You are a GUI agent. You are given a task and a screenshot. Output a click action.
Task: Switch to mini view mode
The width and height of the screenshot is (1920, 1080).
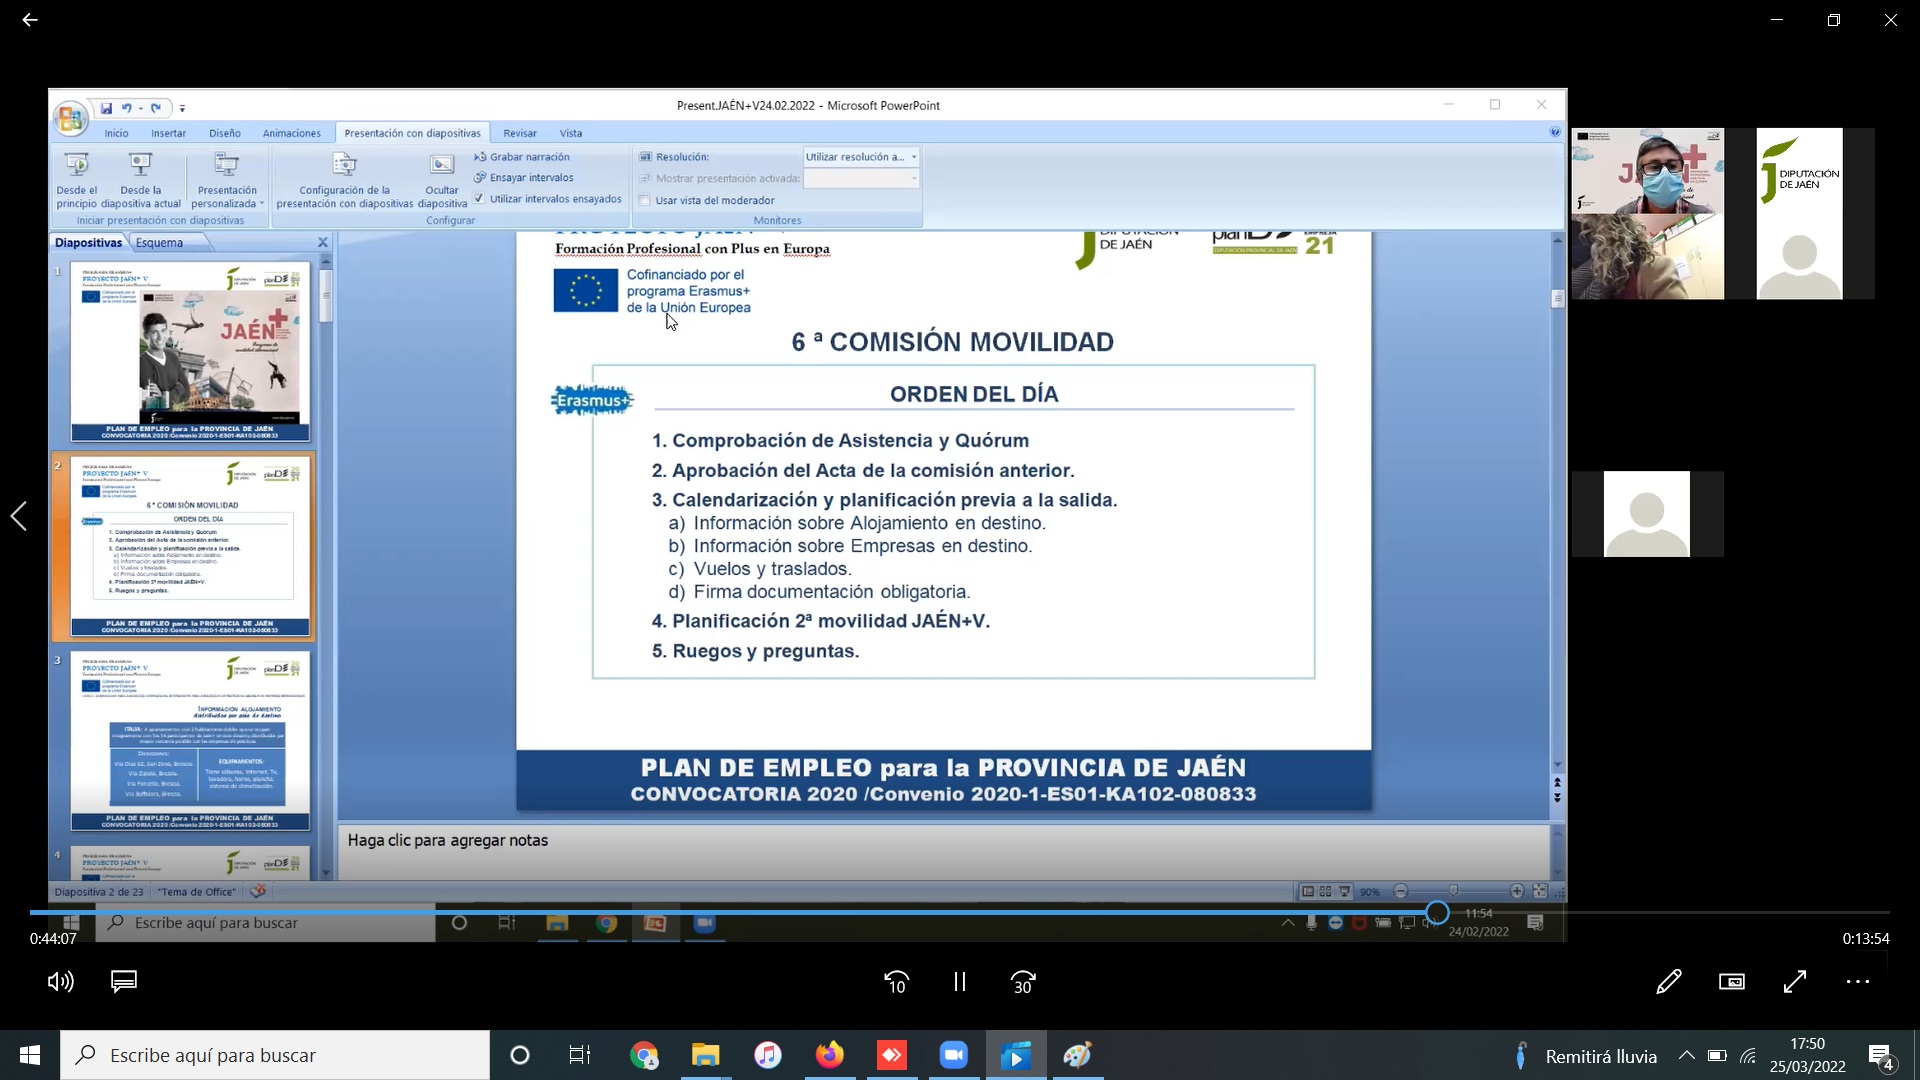[x=1731, y=982]
